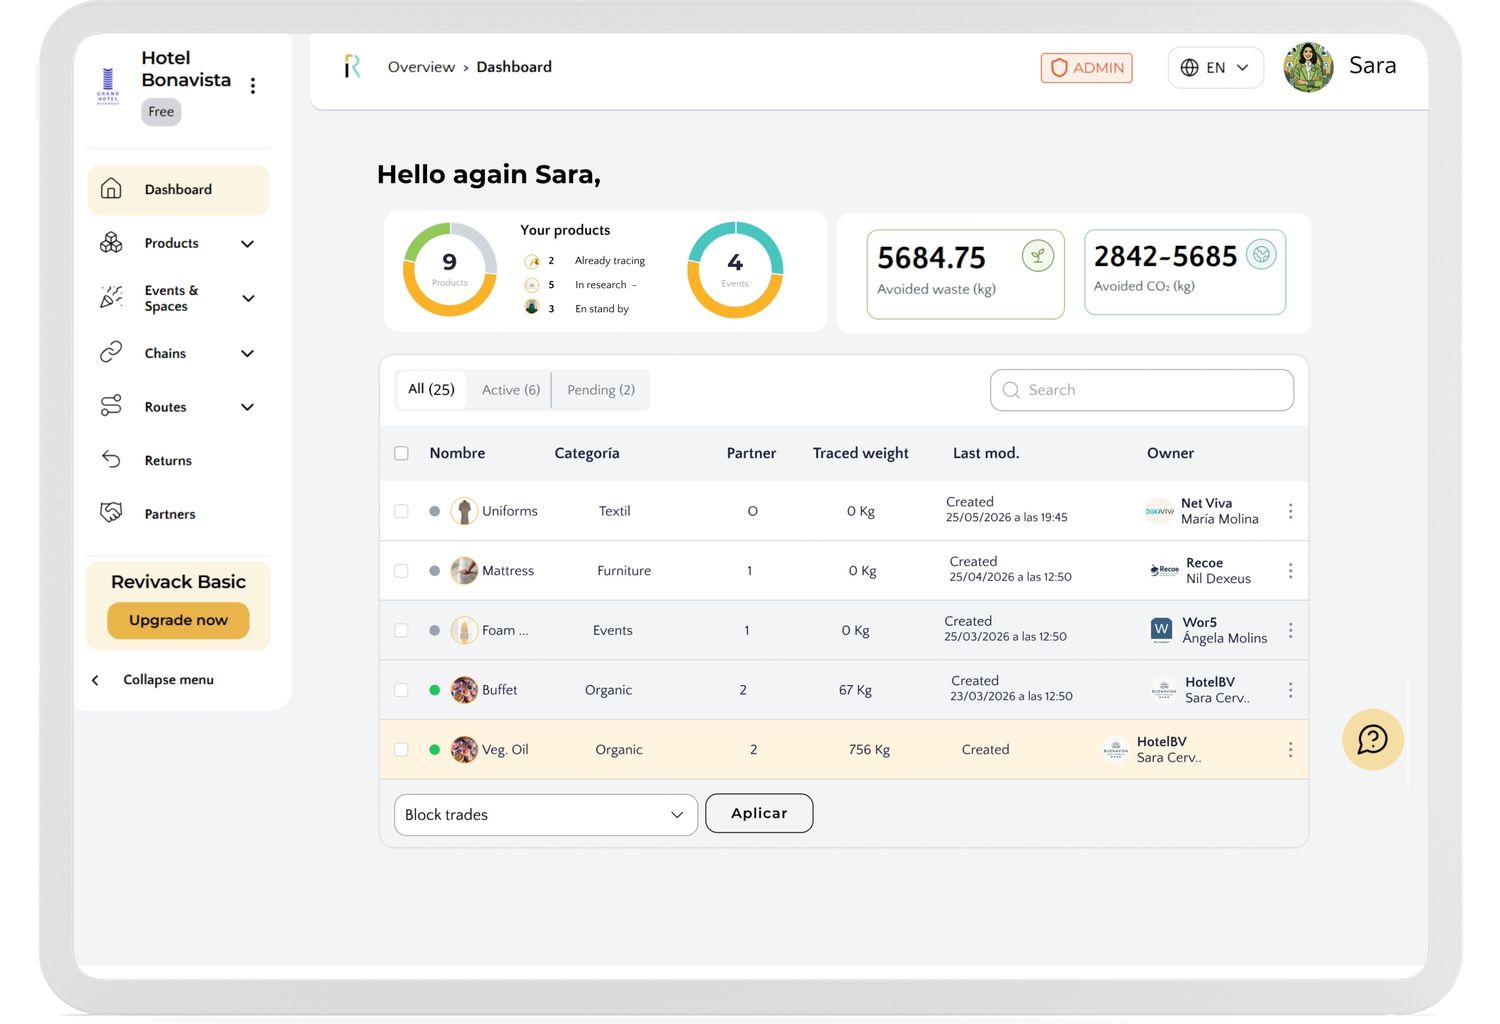Viewport: 1500px width, 1024px height.
Task: Click the Returns arrow icon in sidebar
Action: (x=111, y=460)
